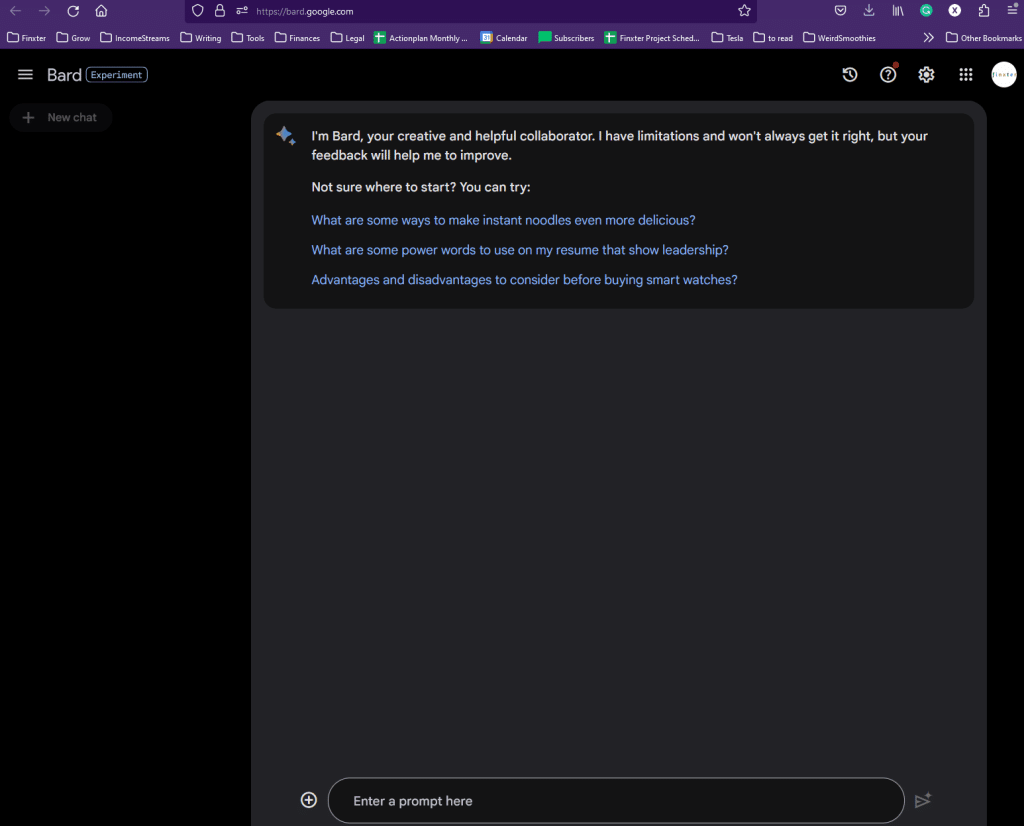Open the library bookmarks shelf icon
1024x826 pixels.
(898, 10)
